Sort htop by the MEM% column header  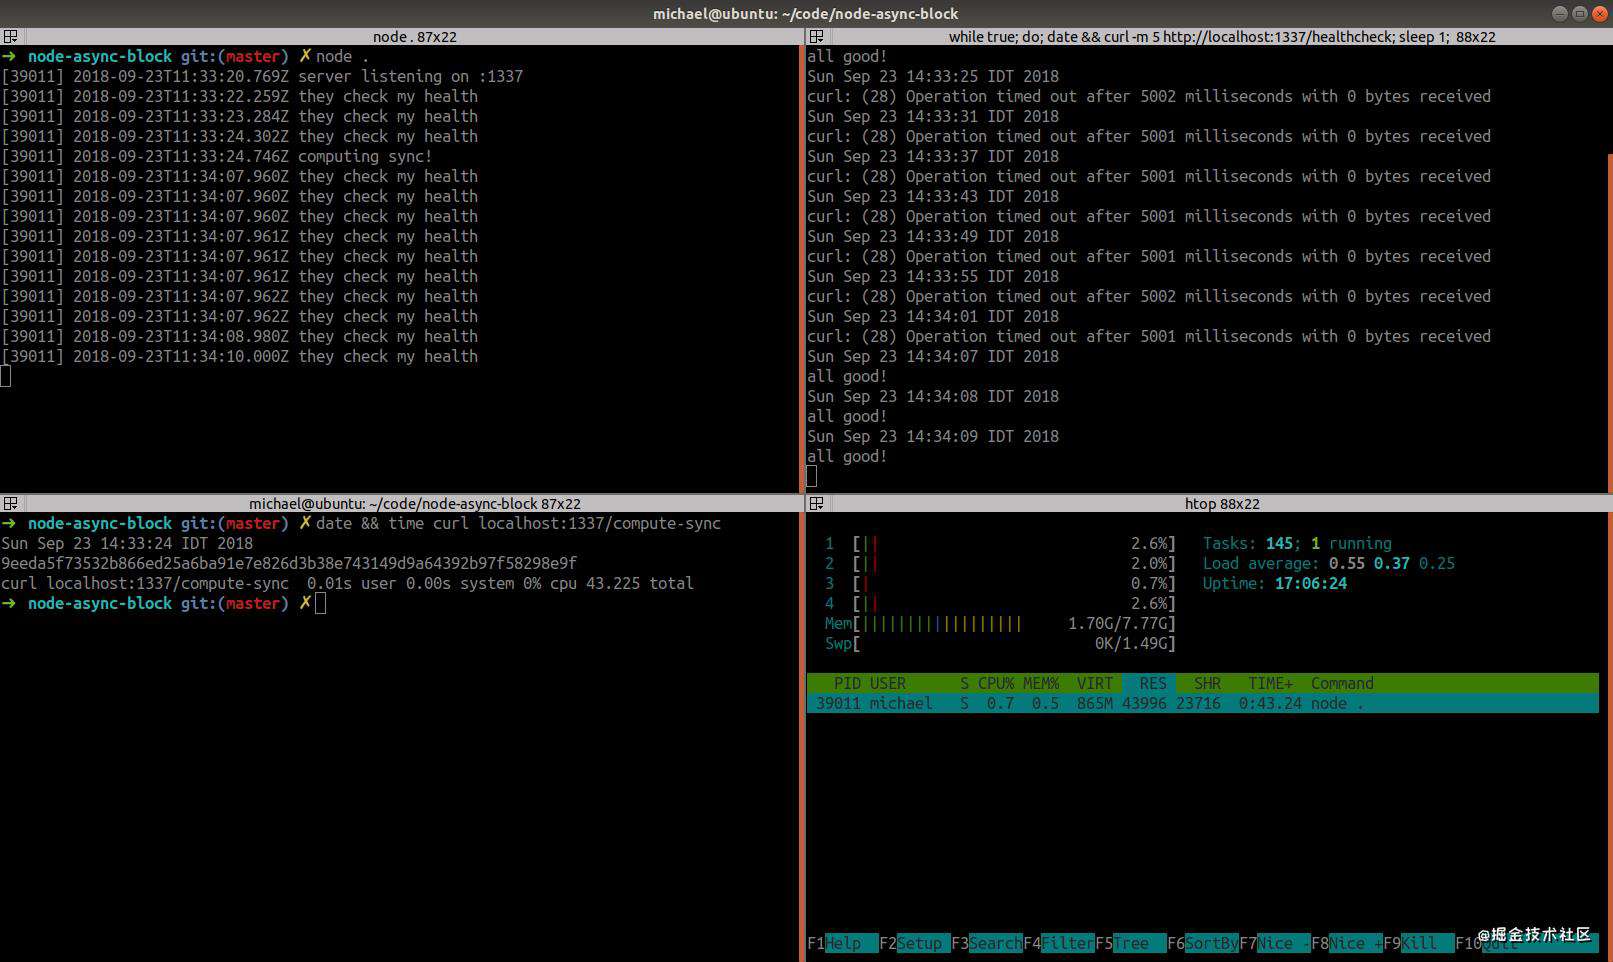1040,683
